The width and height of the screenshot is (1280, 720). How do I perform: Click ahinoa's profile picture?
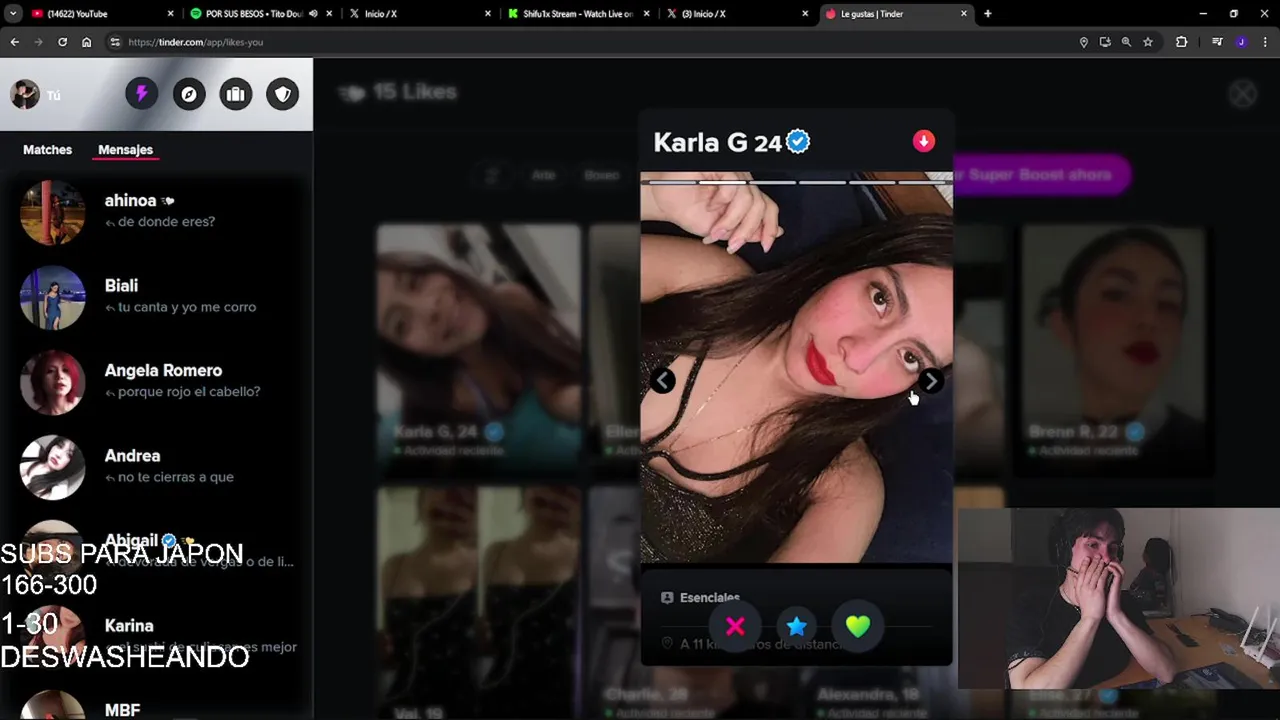pyautogui.click(x=52, y=212)
